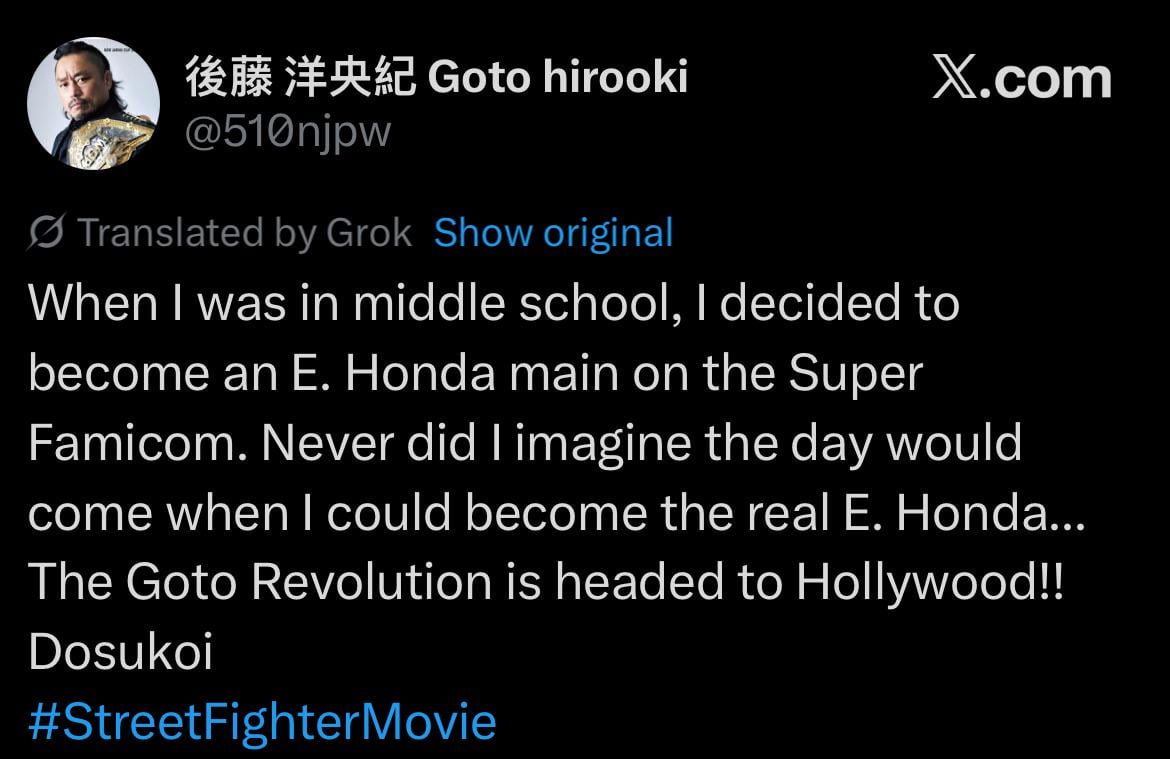Open the #StreetFighterMovie hashtag
The width and height of the screenshot is (1170, 759).
[x=262, y=721]
